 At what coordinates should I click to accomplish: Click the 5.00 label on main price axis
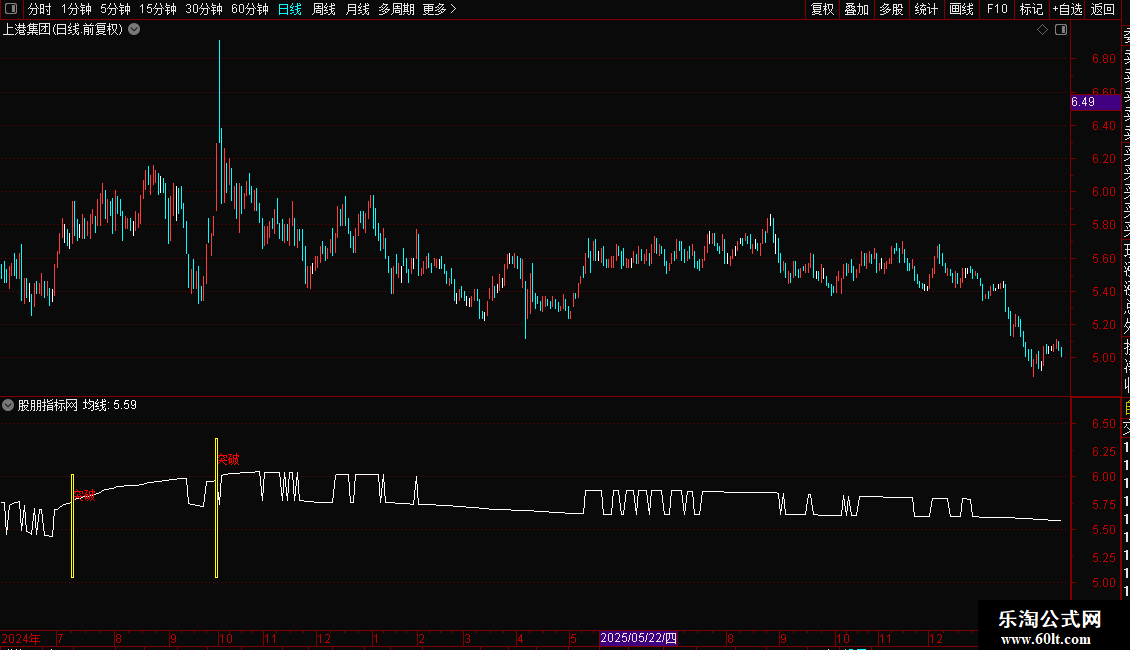click(x=1103, y=357)
